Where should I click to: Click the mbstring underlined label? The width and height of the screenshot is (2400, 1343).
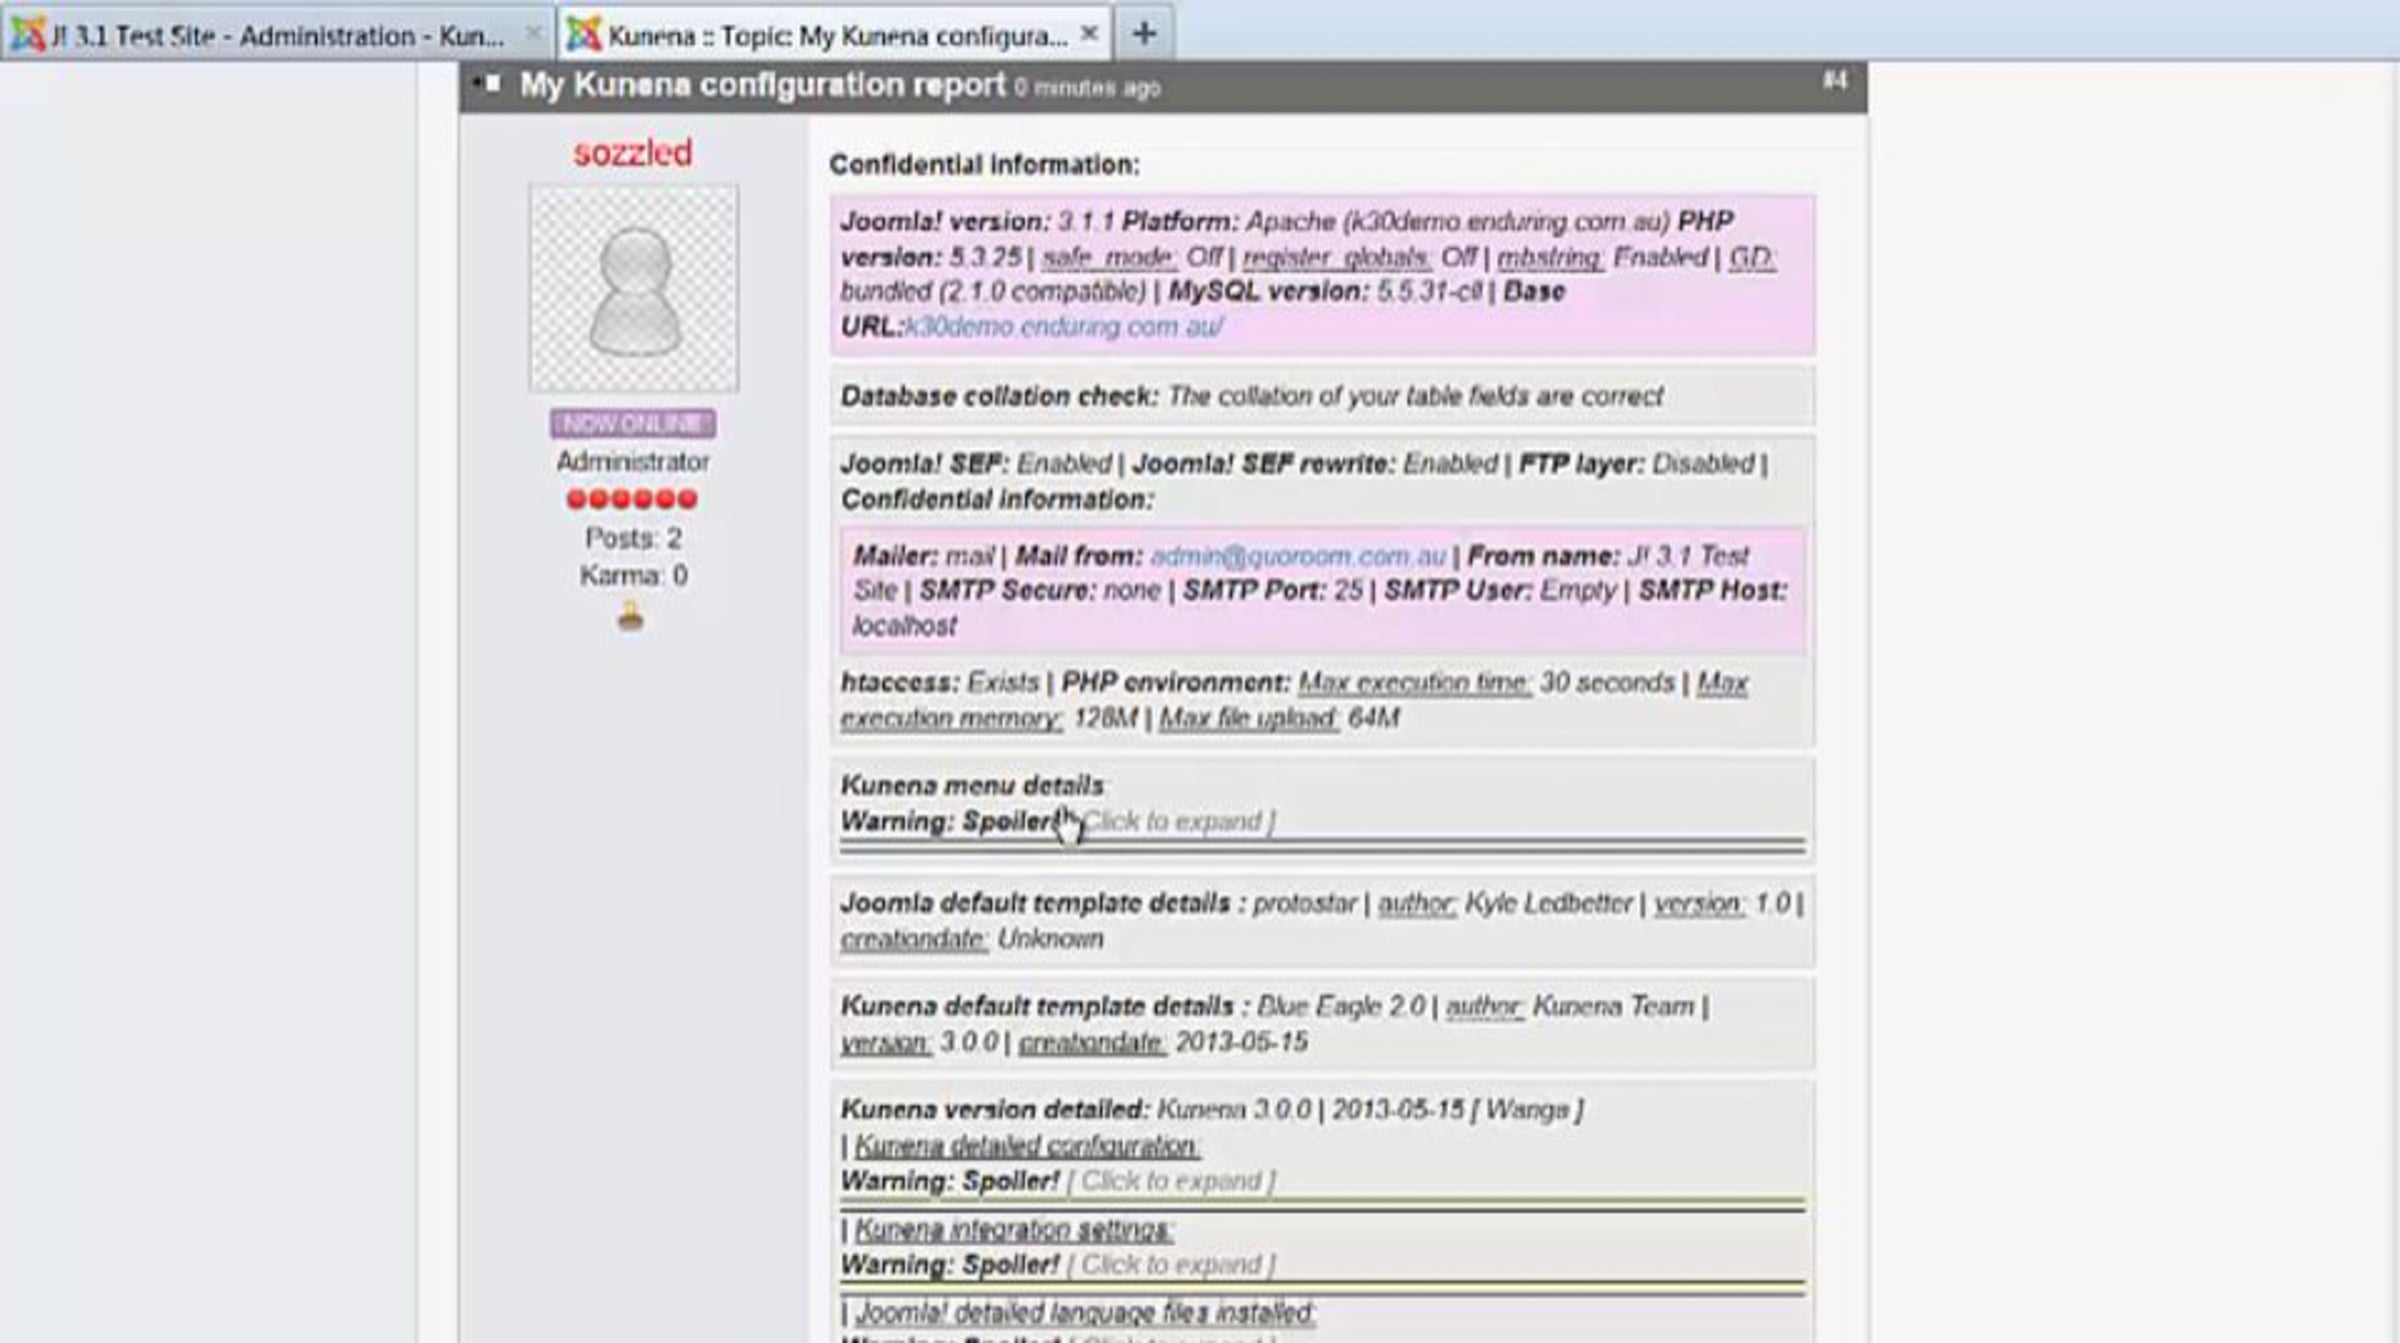tap(1551, 258)
